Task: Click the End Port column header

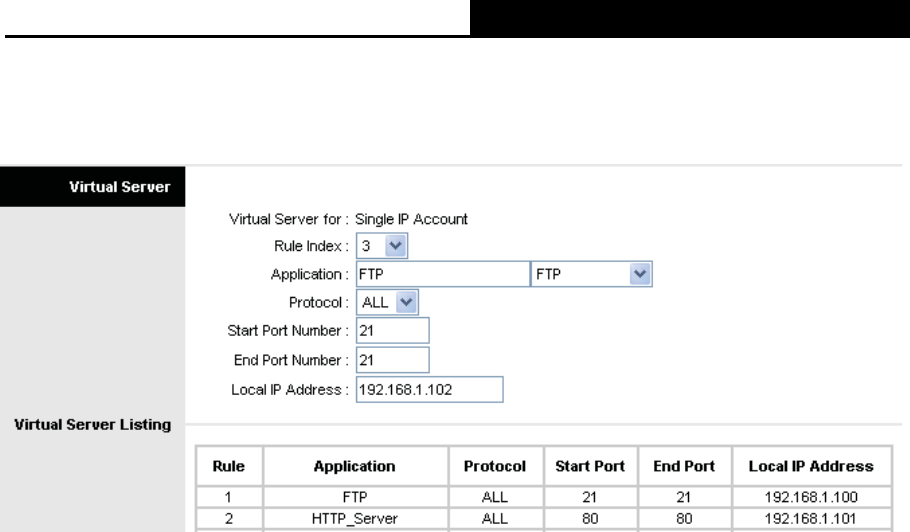Action: coord(684,466)
